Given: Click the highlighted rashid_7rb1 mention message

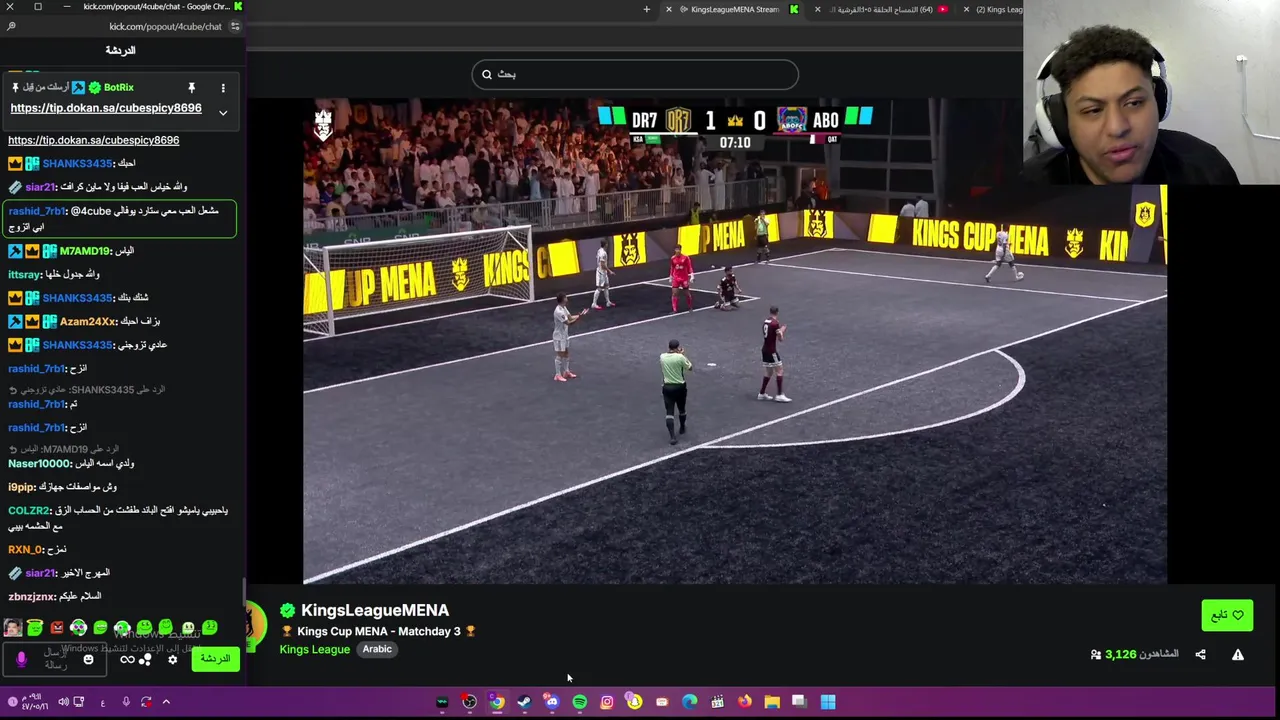Looking at the screenshot, I should click(120, 219).
